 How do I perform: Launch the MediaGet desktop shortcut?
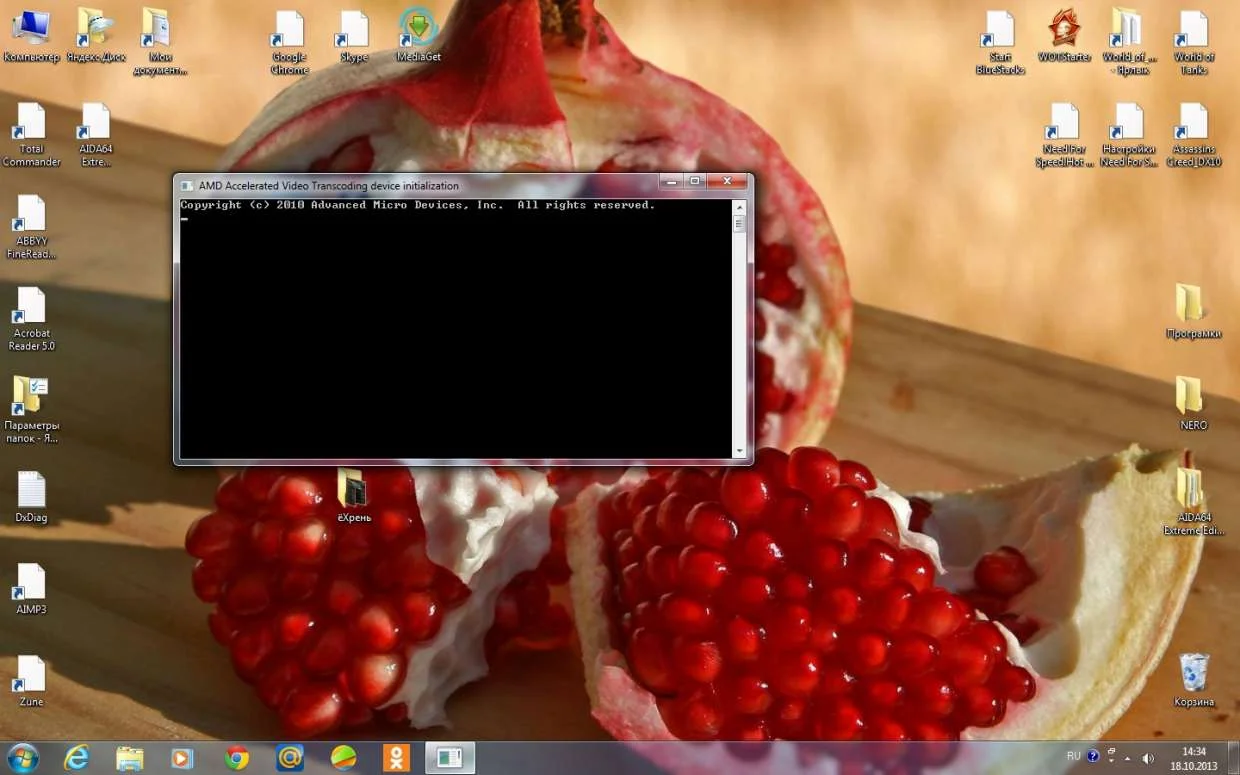click(x=418, y=36)
